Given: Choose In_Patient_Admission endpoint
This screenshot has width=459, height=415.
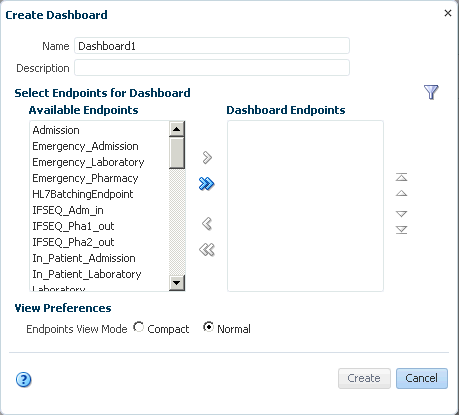Looking at the screenshot, I should pos(84,258).
